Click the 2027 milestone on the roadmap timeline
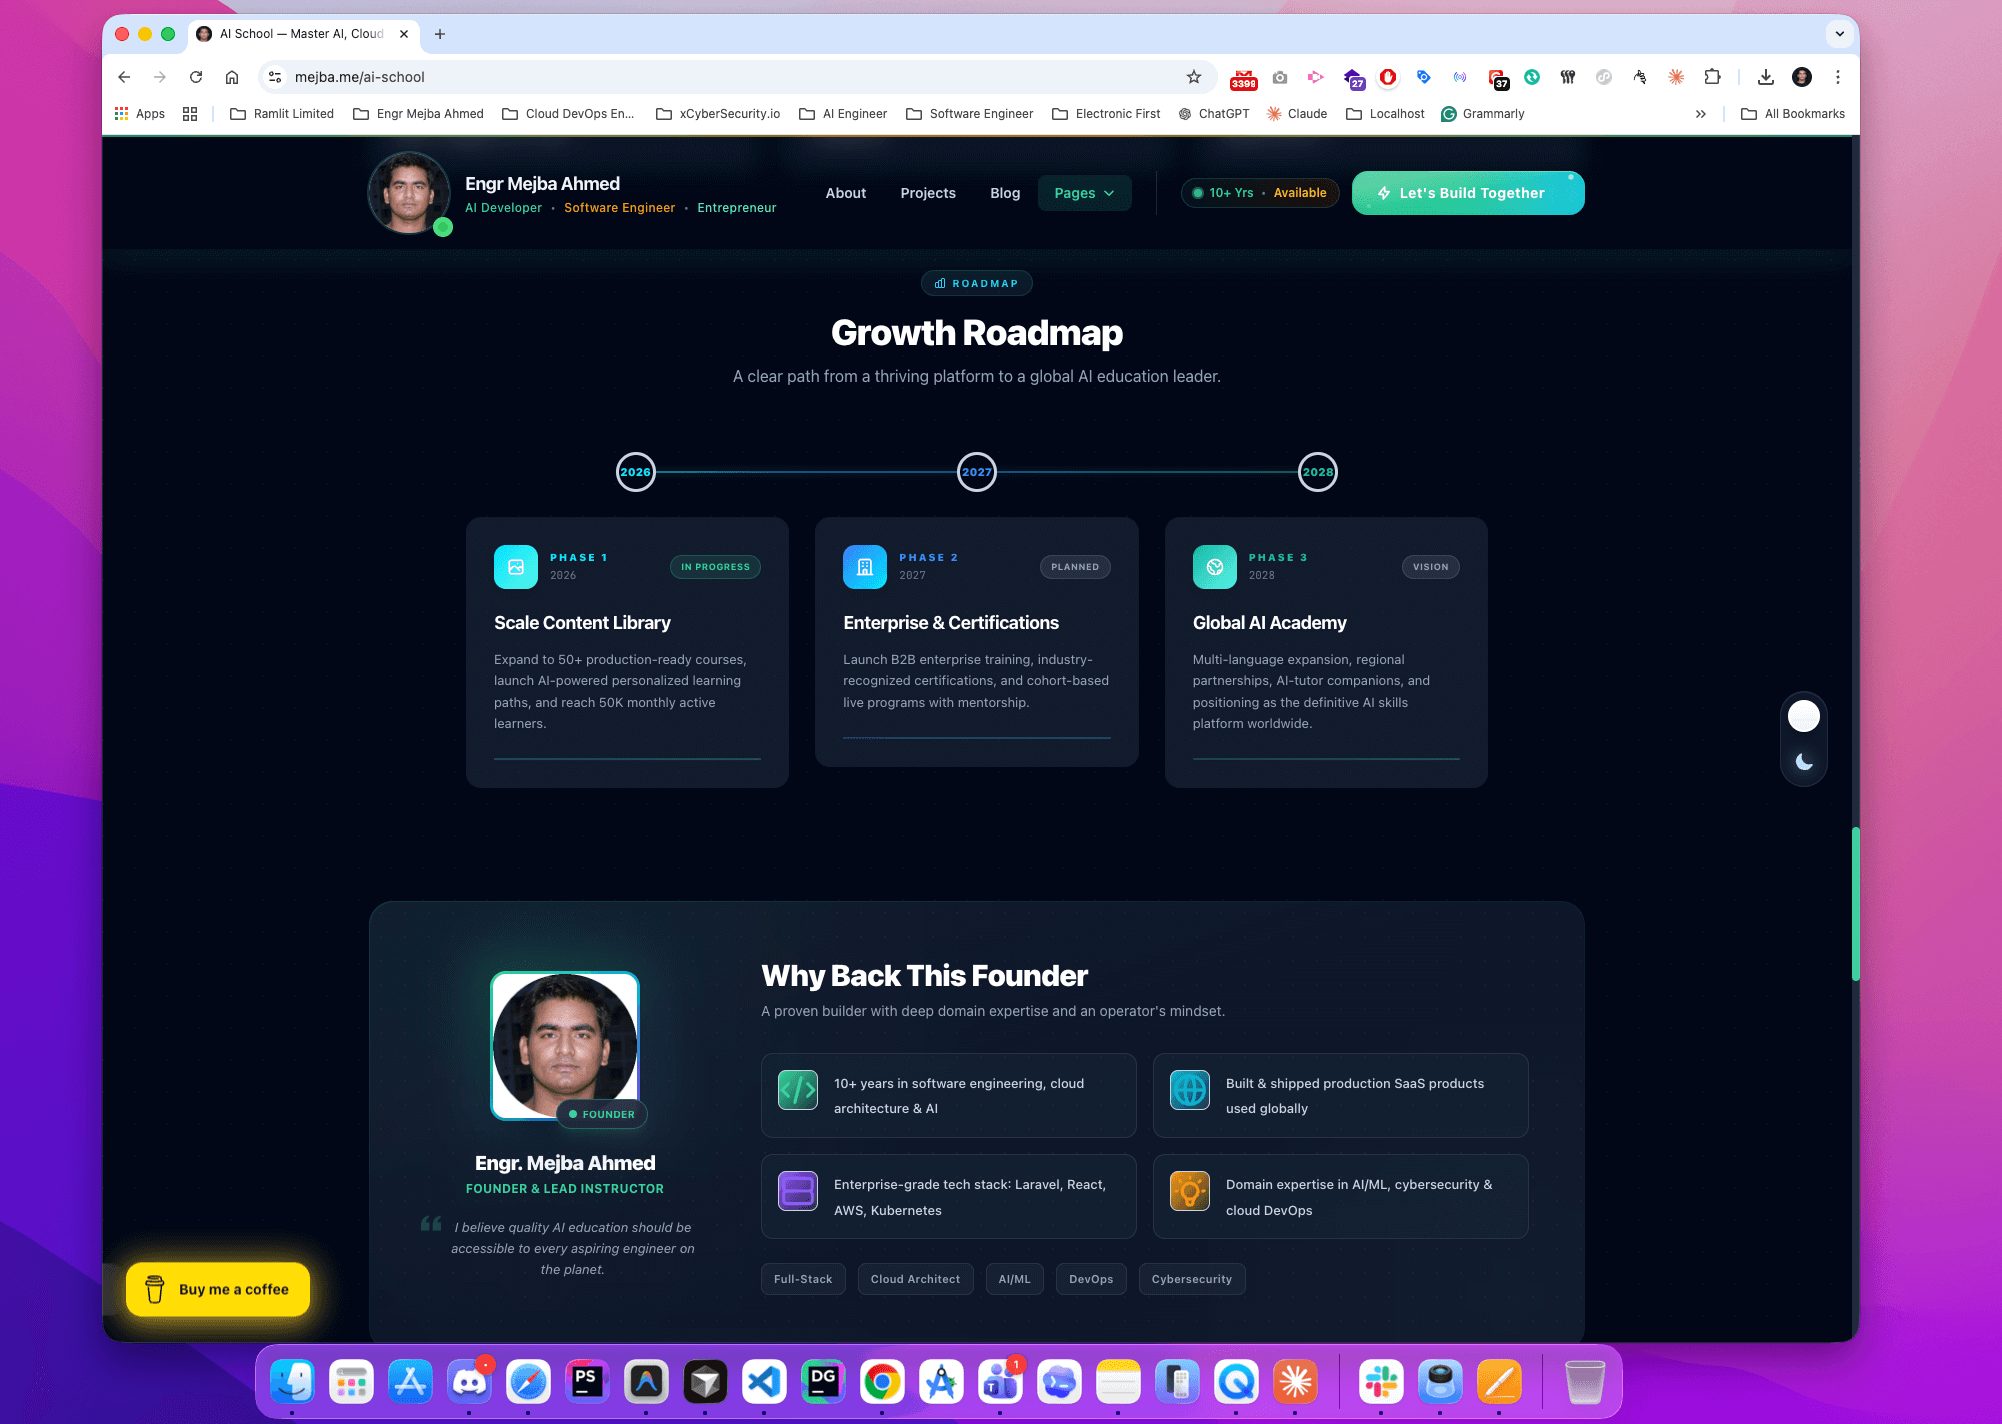 point(977,471)
